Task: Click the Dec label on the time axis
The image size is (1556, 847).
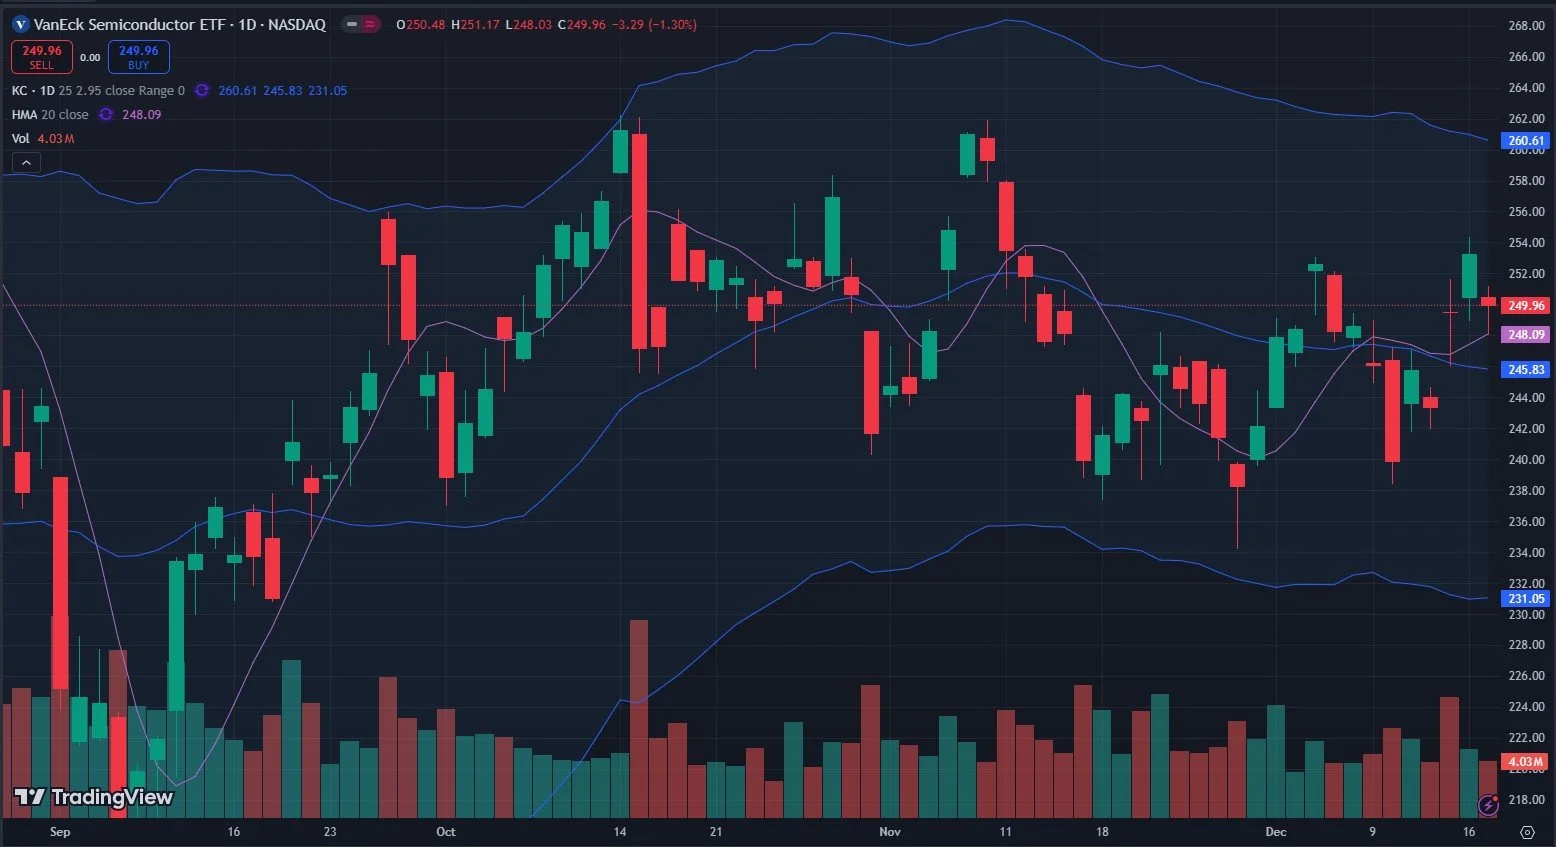Action: (1275, 832)
